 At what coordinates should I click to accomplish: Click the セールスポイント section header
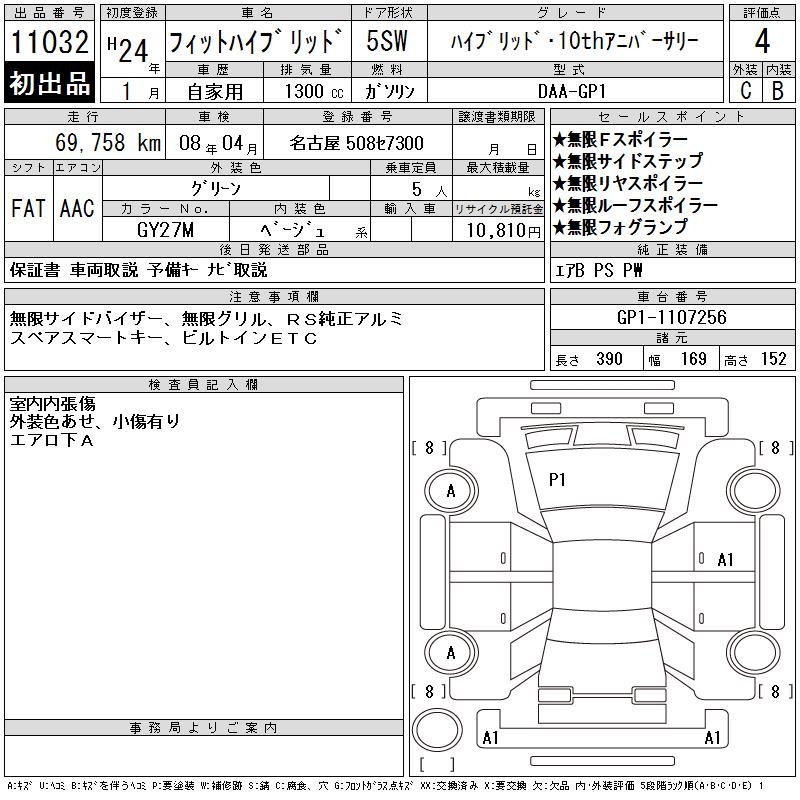672,116
